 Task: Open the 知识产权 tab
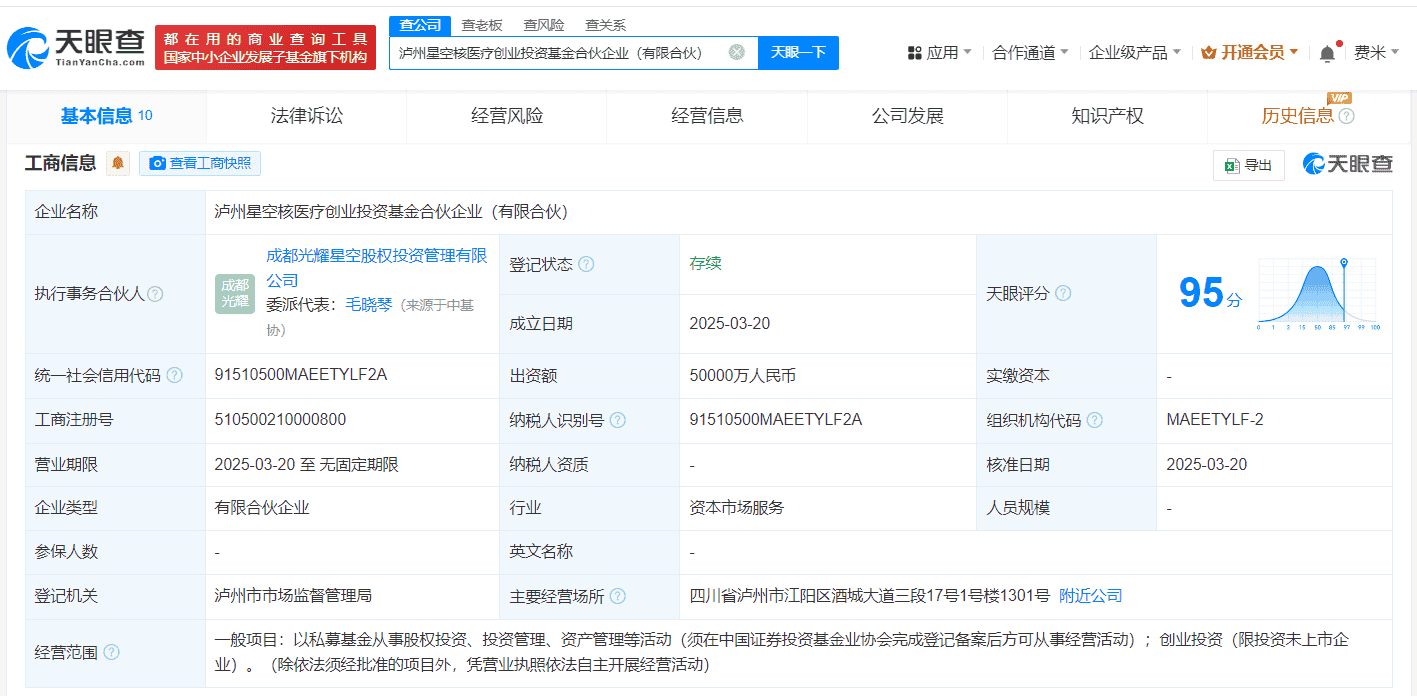pos(1107,116)
